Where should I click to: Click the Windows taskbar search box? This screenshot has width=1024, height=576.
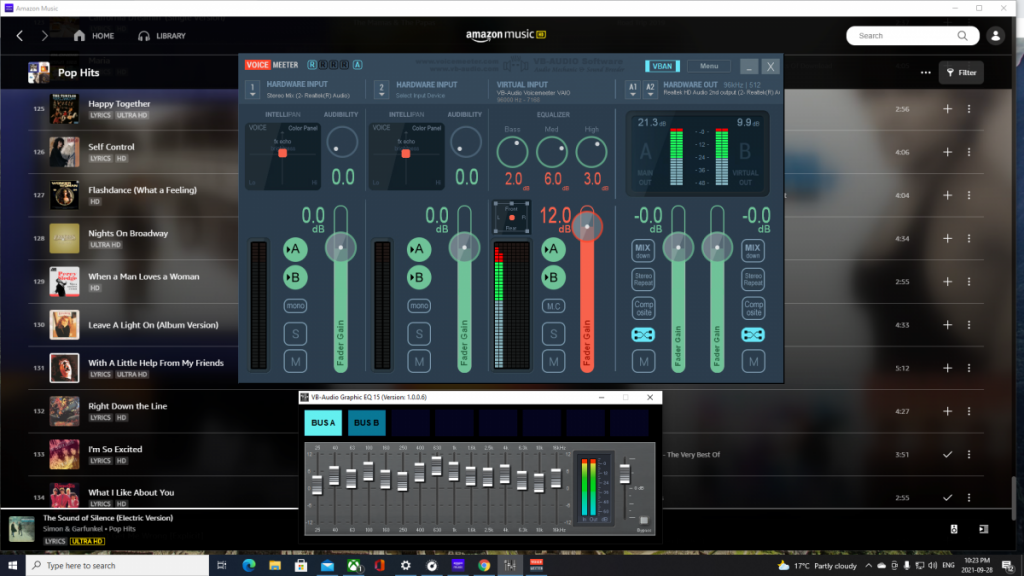(118, 565)
